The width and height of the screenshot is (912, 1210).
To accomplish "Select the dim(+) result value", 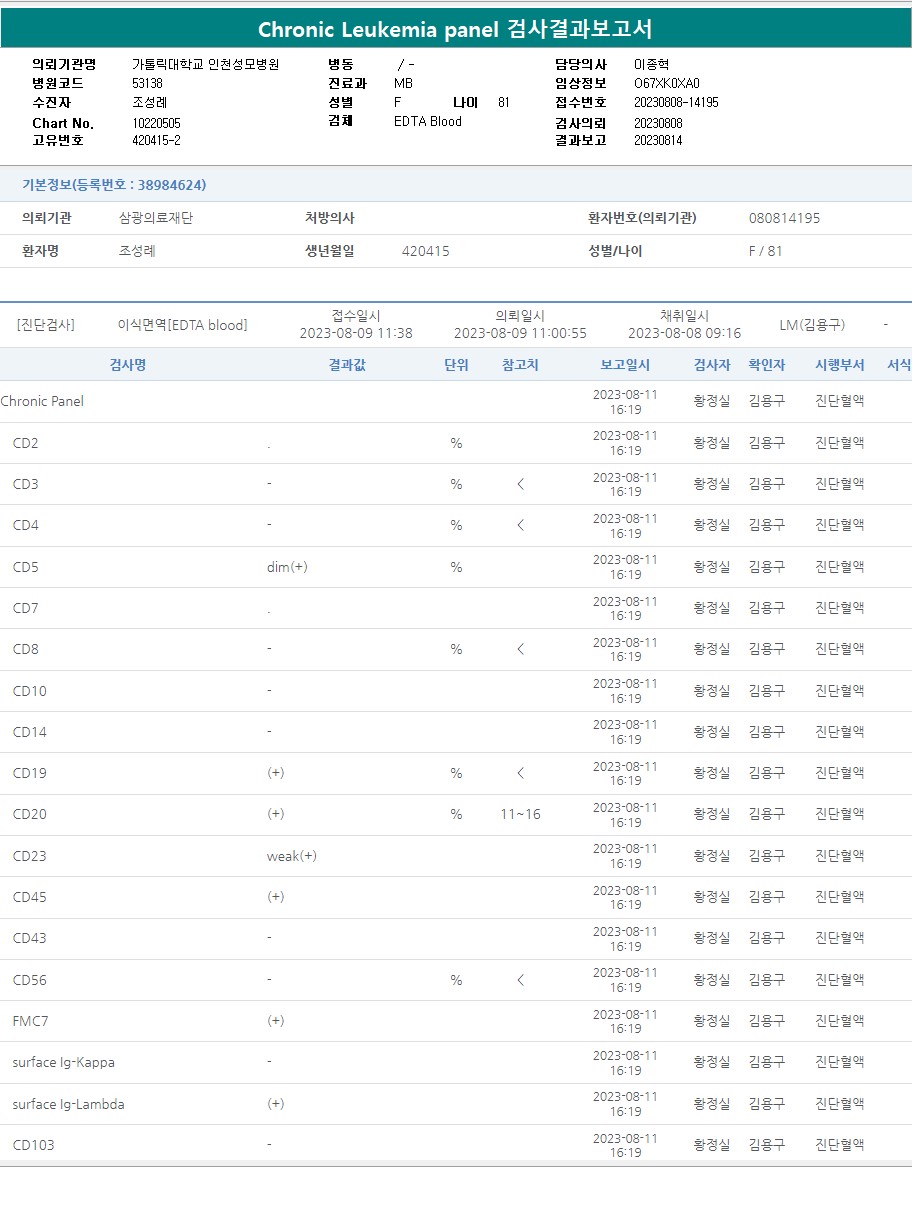I will click(x=287, y=567).
